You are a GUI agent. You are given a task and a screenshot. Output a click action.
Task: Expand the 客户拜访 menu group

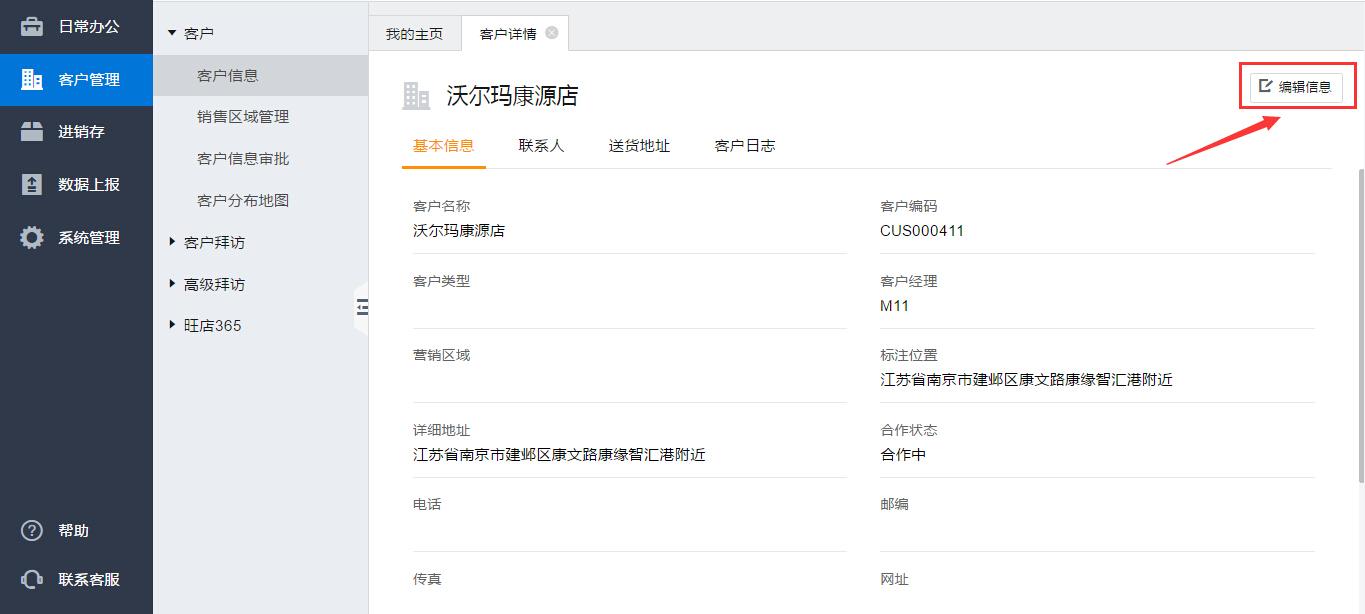click(x=172, y=242)
